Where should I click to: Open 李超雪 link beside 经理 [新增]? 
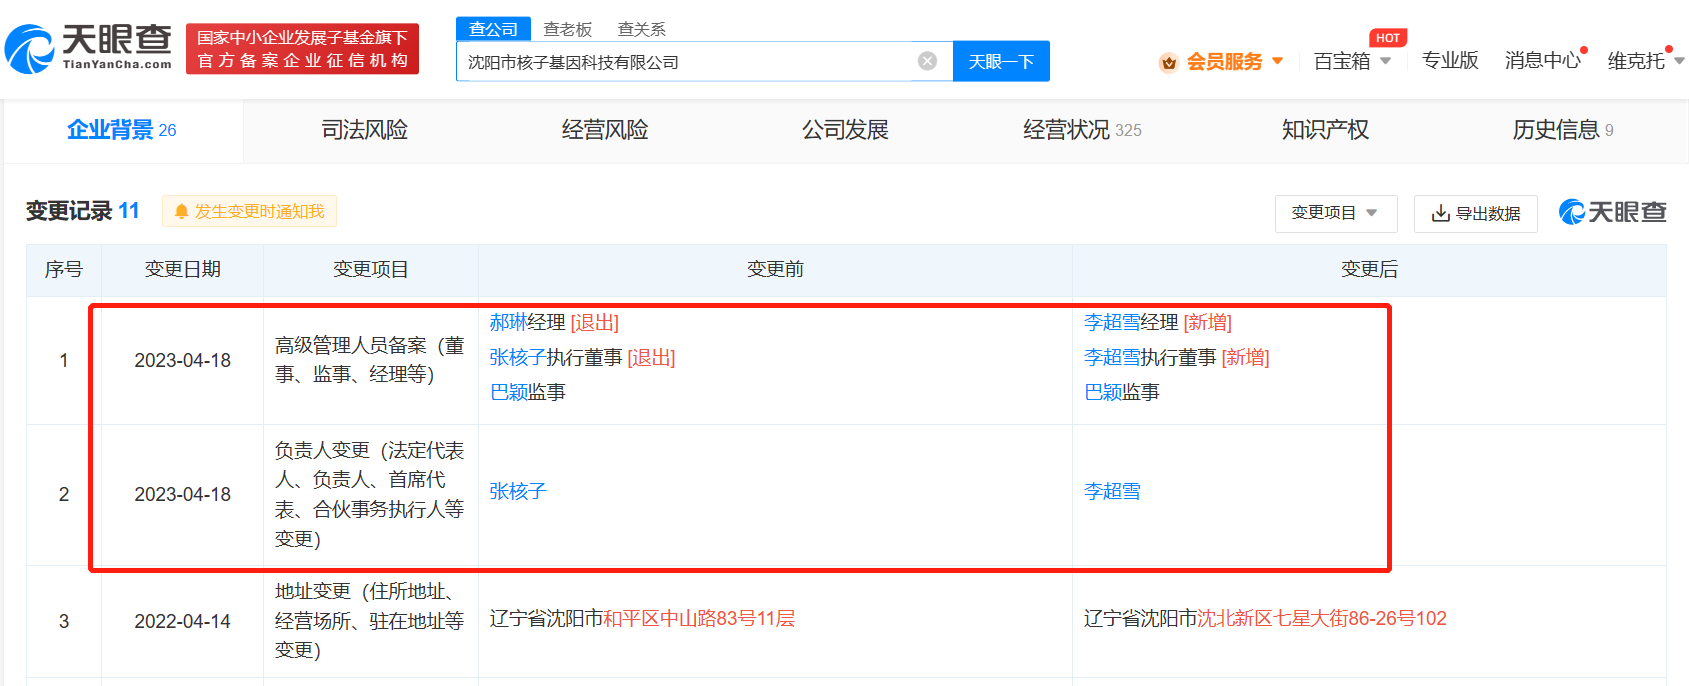click(x=1112, y=323)
